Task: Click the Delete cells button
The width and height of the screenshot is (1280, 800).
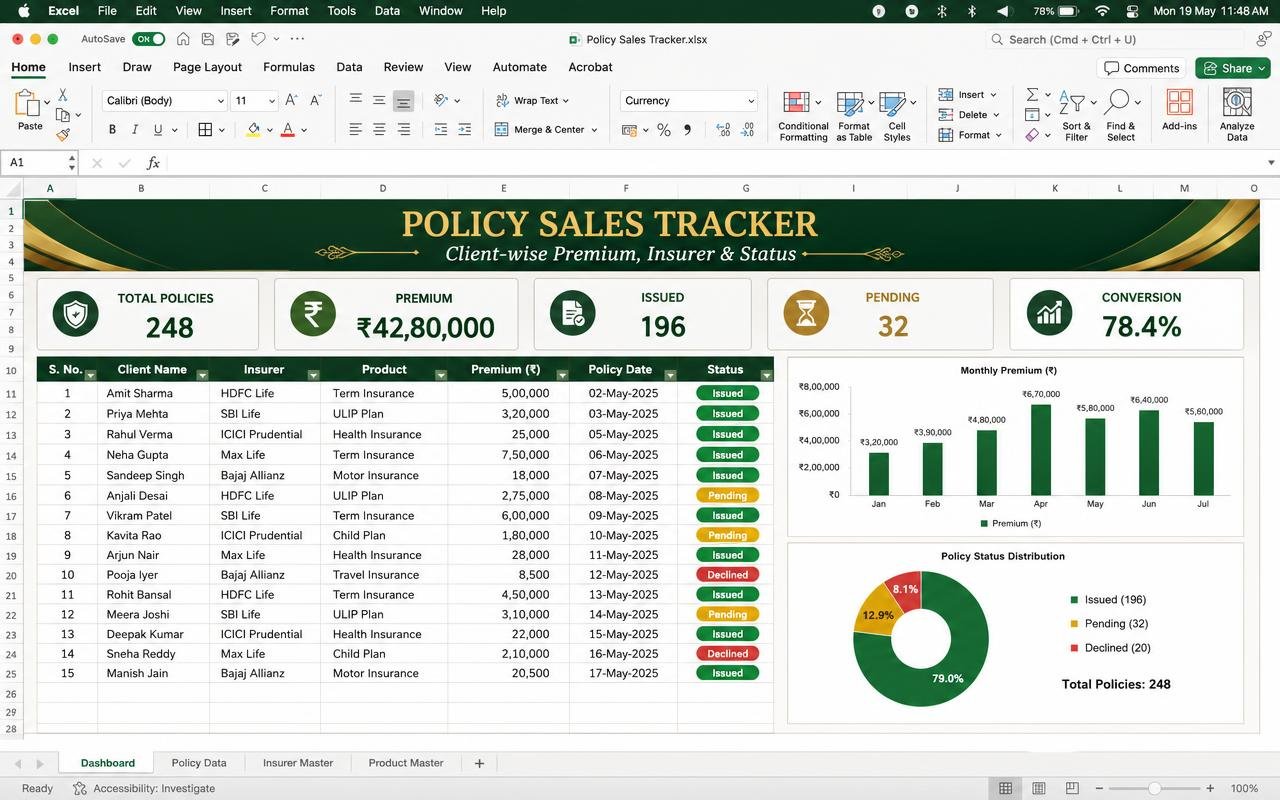Action: coord(968,115)
